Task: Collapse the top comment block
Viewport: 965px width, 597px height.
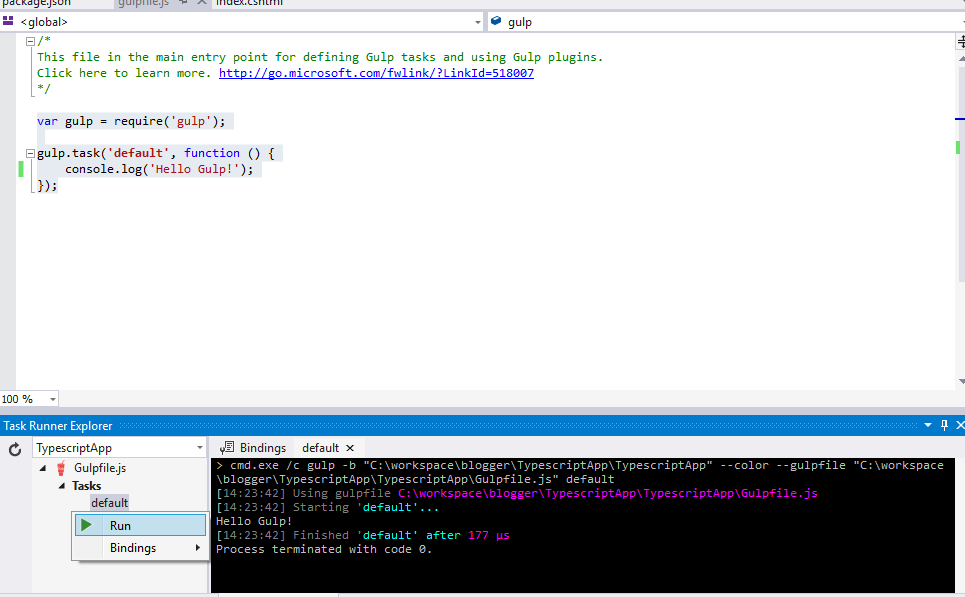Action: (x=30, y=41)
